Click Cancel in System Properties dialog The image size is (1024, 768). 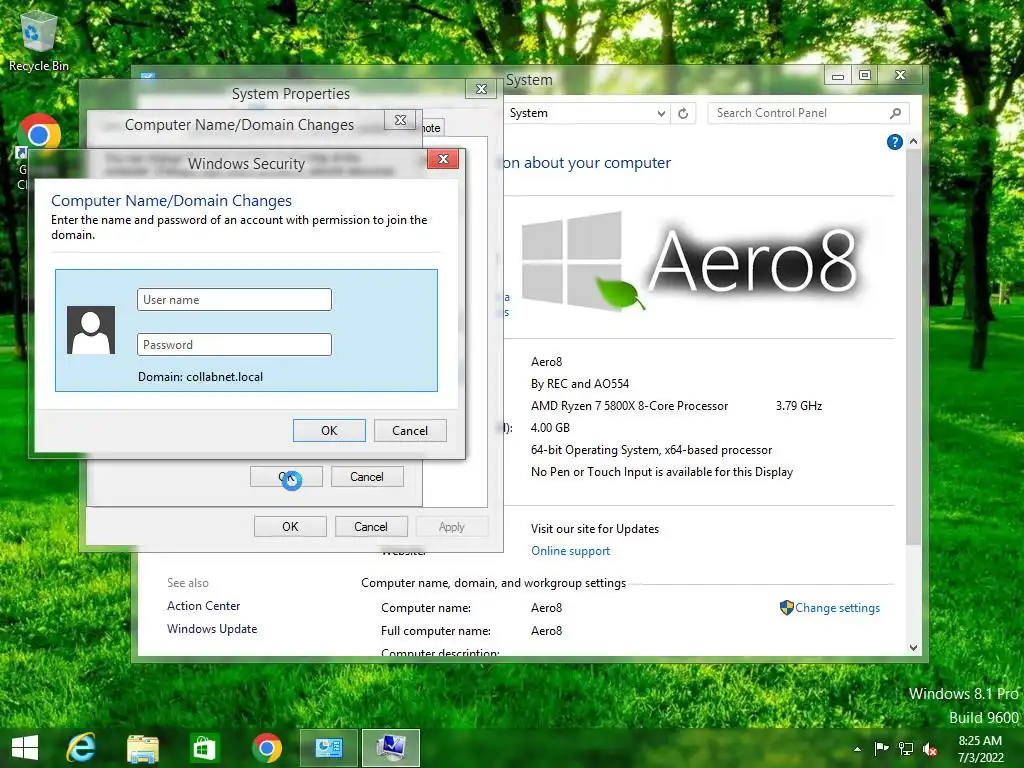point(371,526)
